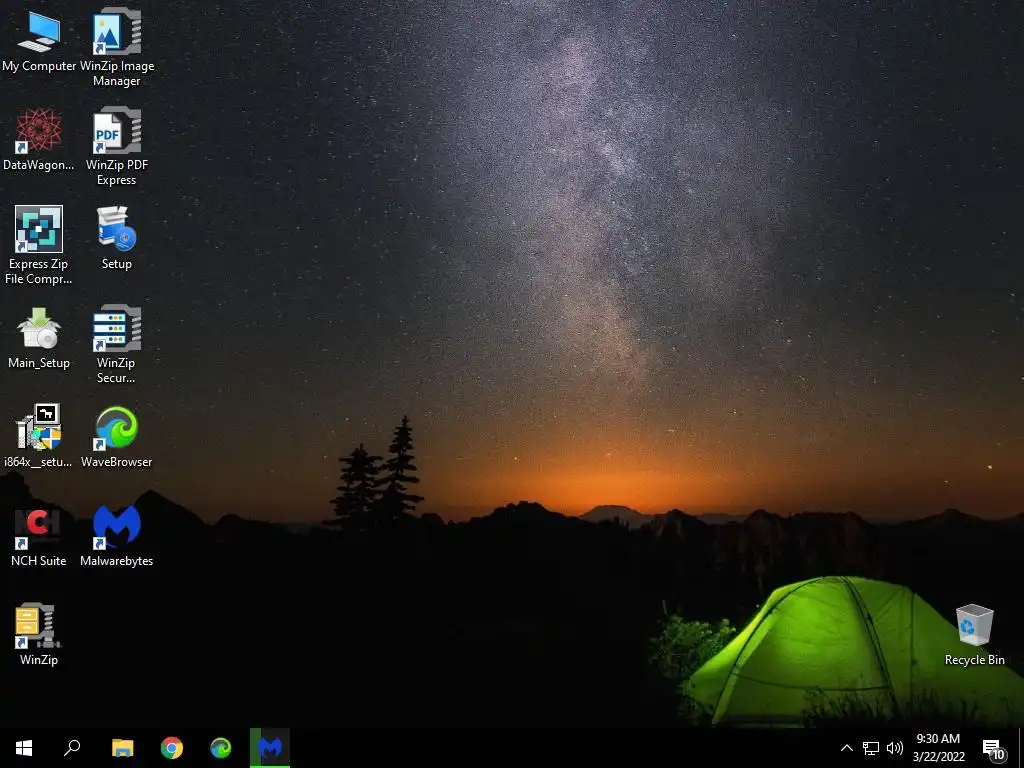Select the Setup installer icon
1024x768 pixels.
117,238
